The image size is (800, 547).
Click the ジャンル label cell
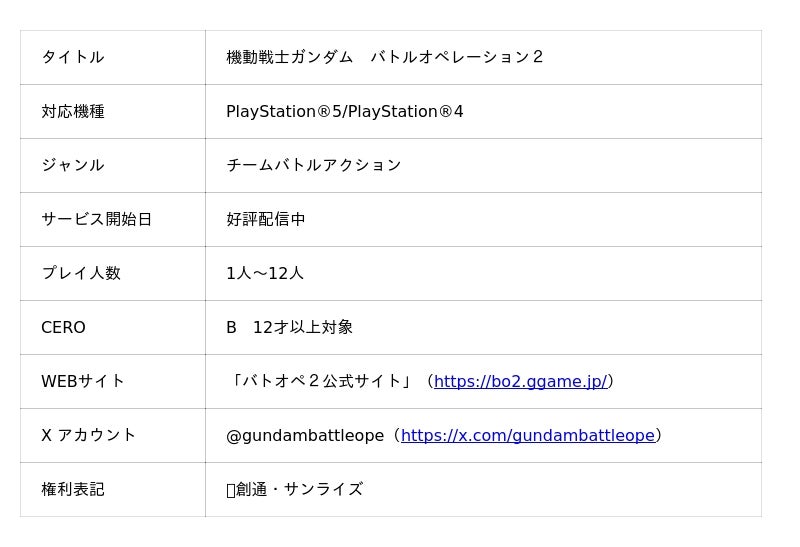[x=73, y=165]
